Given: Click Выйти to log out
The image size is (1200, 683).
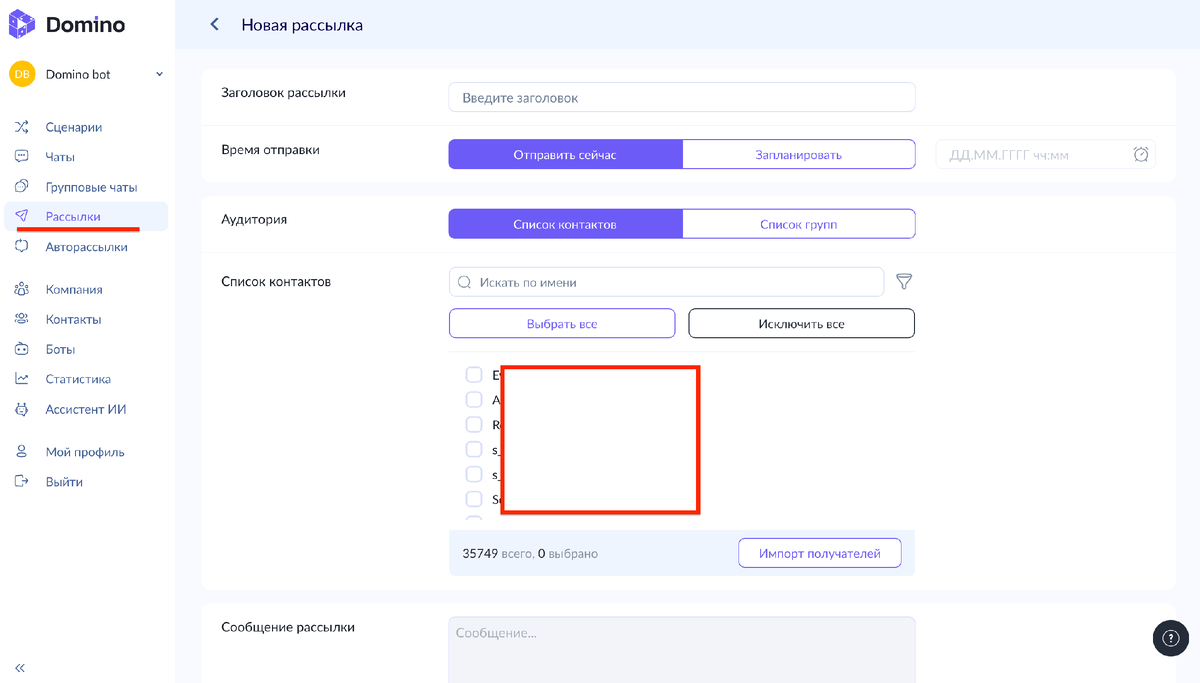Looking at the screenshot, I should pos(64,482).
